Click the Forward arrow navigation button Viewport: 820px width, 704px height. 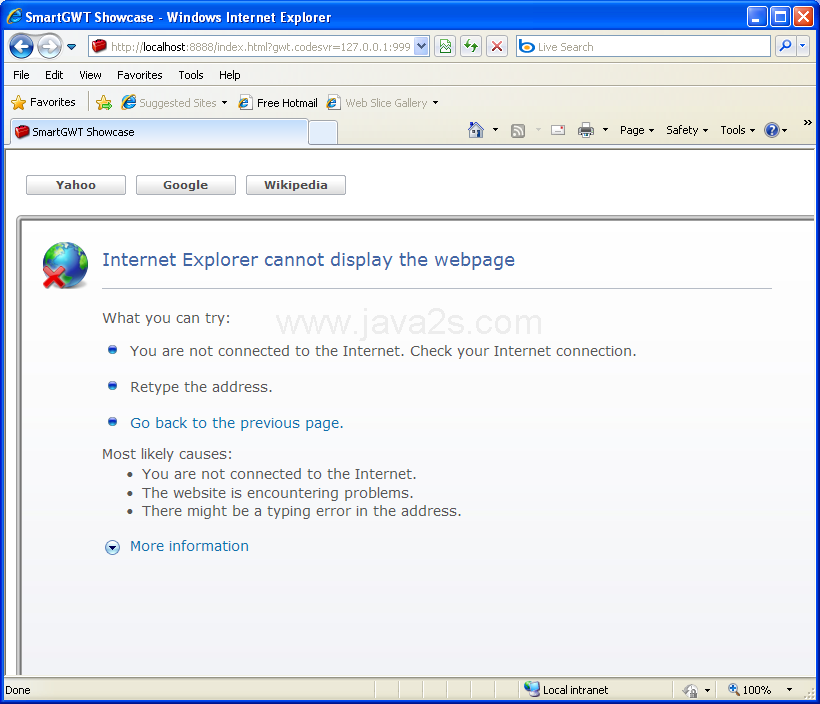(50, 47)
